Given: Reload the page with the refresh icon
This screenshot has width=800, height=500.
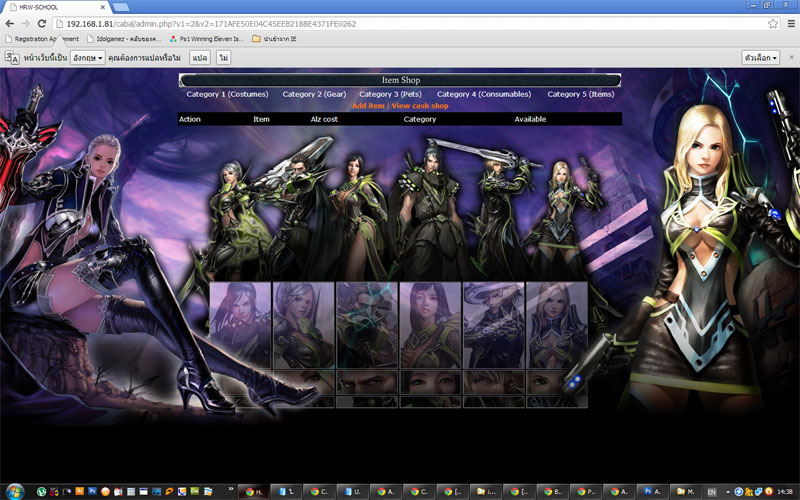Looking at the screenshot, I should pos(42,23).
